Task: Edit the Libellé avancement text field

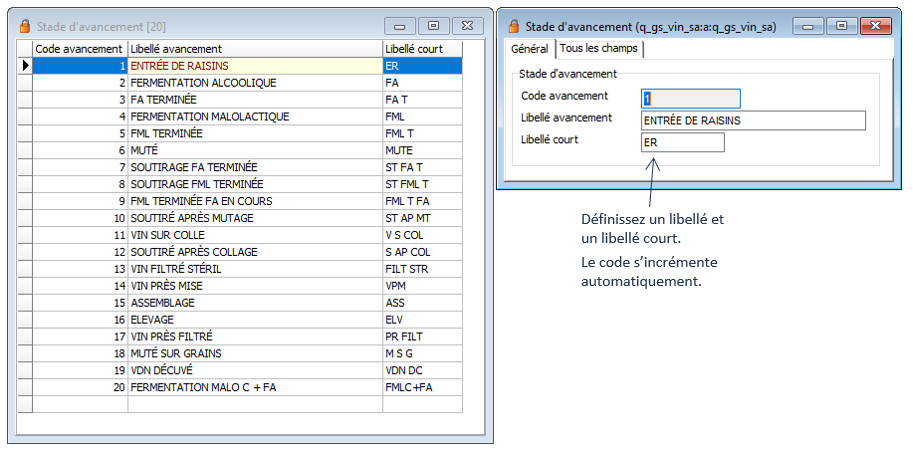Action: [x=752, y=120]
